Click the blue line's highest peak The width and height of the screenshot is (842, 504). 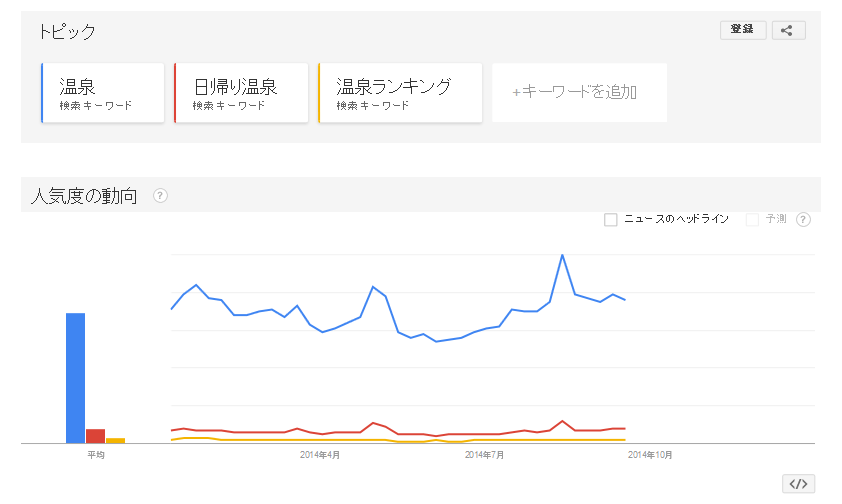pyautogui.click(x=563, y=255)
